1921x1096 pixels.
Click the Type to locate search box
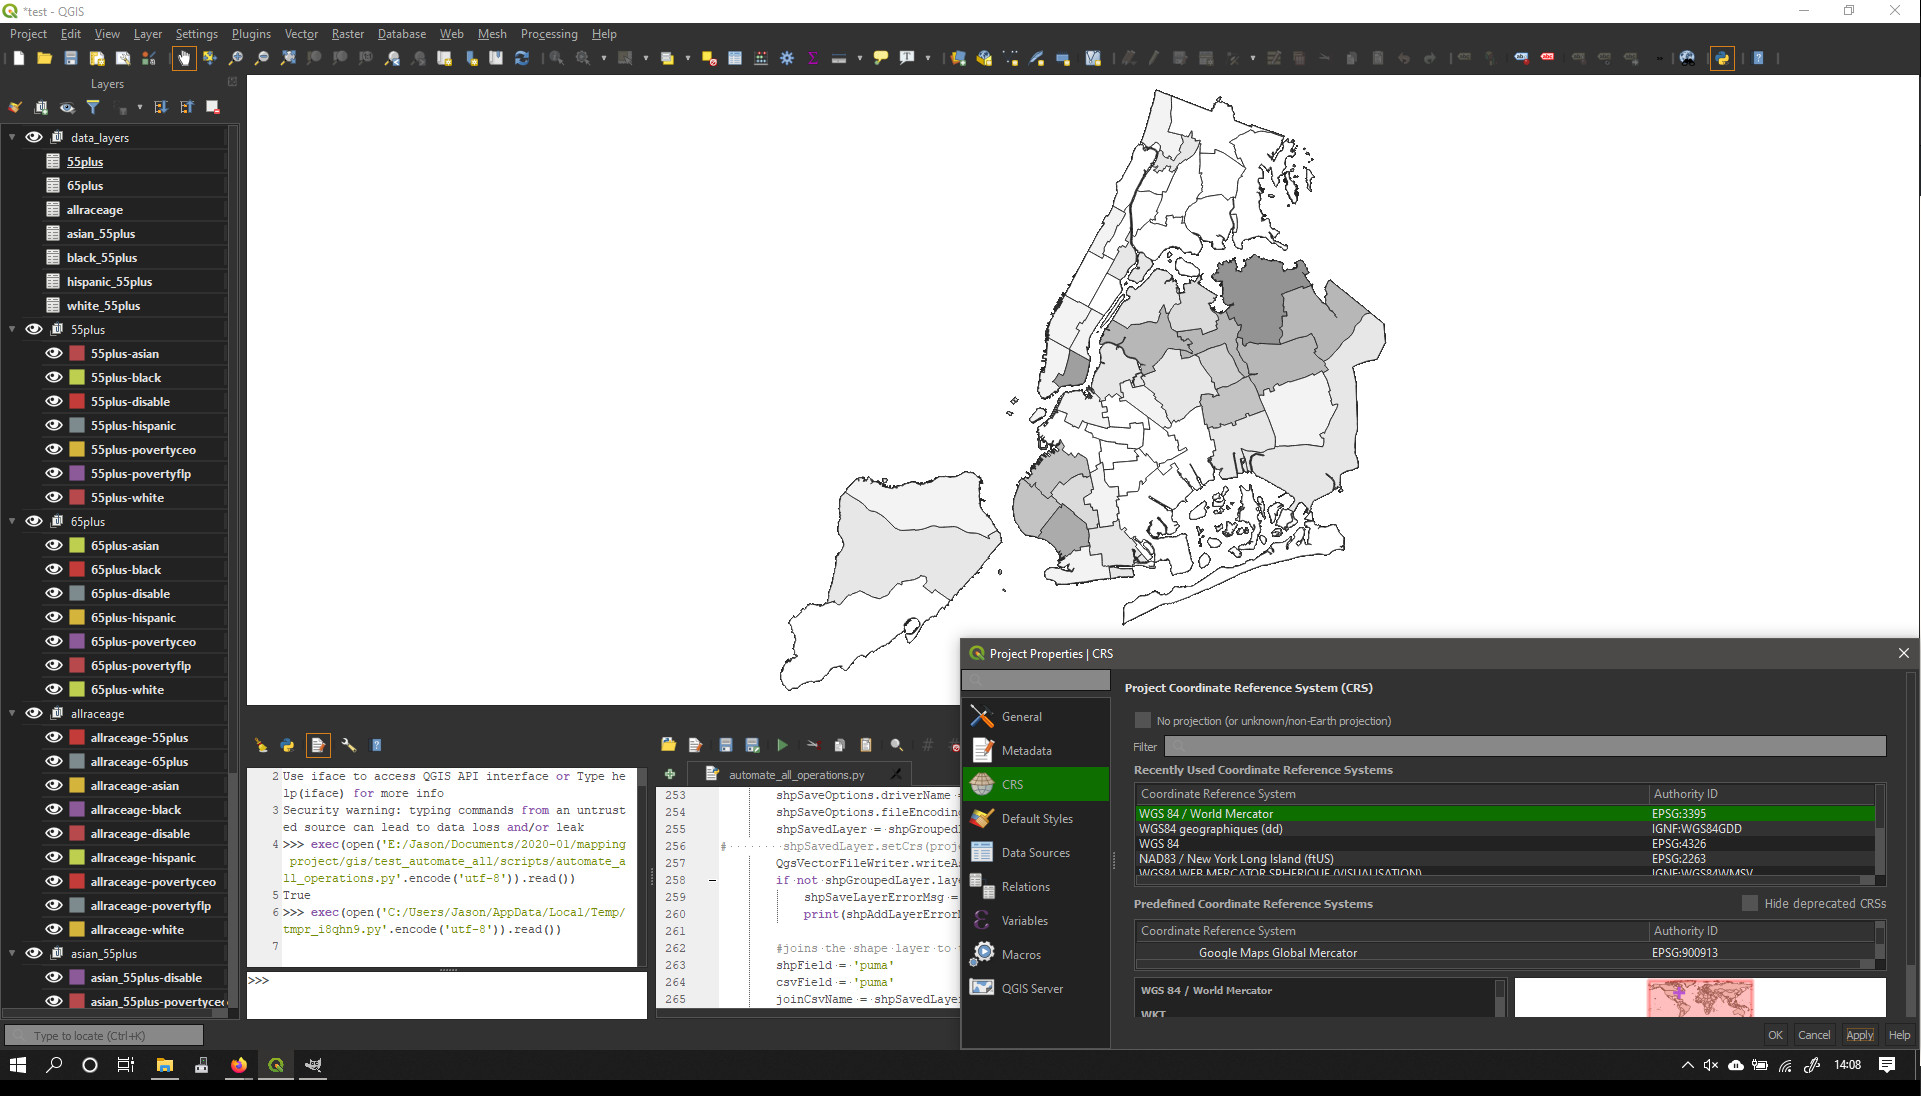pyautogui.click(x=104, y=1035)
